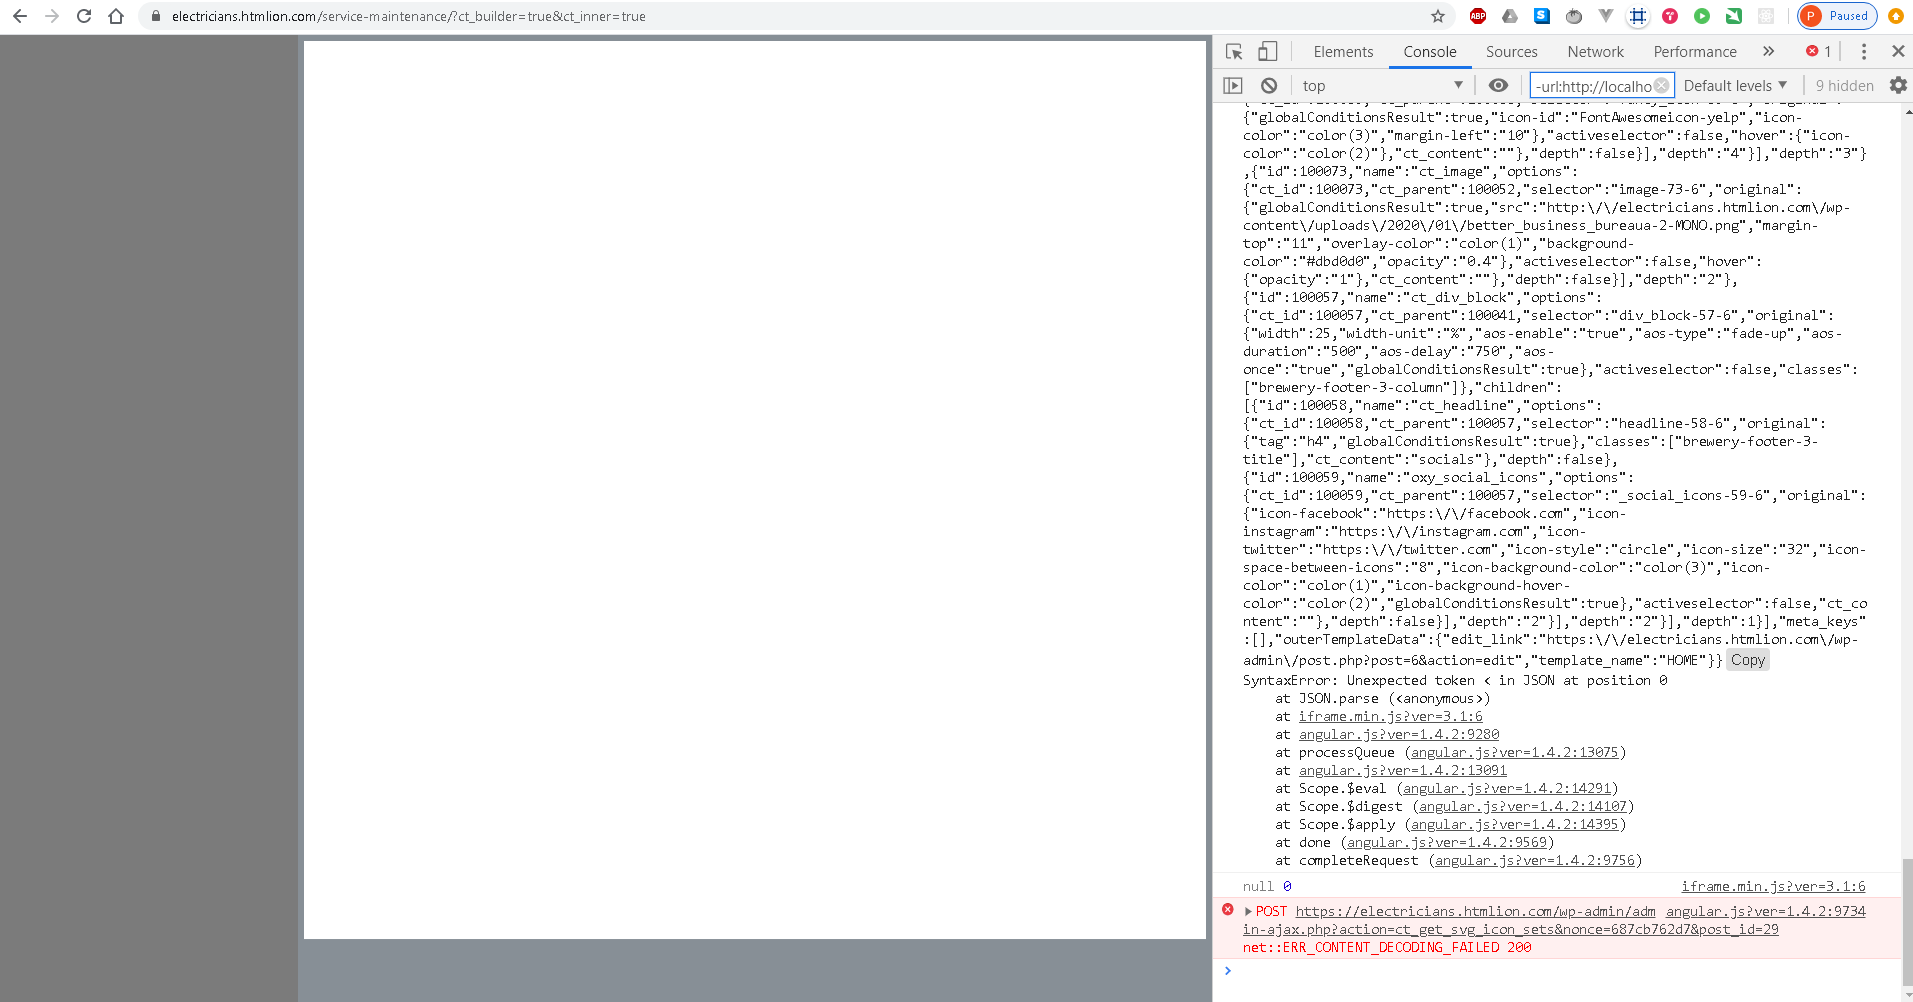This screenshot has height=1002, width=1913.
Task: Switch to the Network tab
Action: [x=1594, y=51]
